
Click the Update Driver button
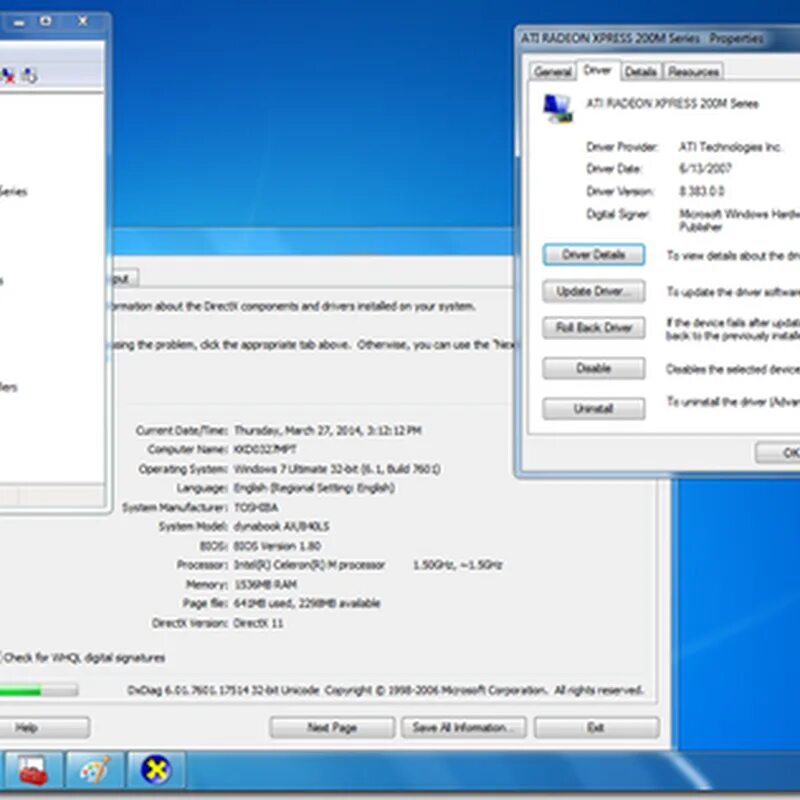pyautogui.click(x=593, y=291)
